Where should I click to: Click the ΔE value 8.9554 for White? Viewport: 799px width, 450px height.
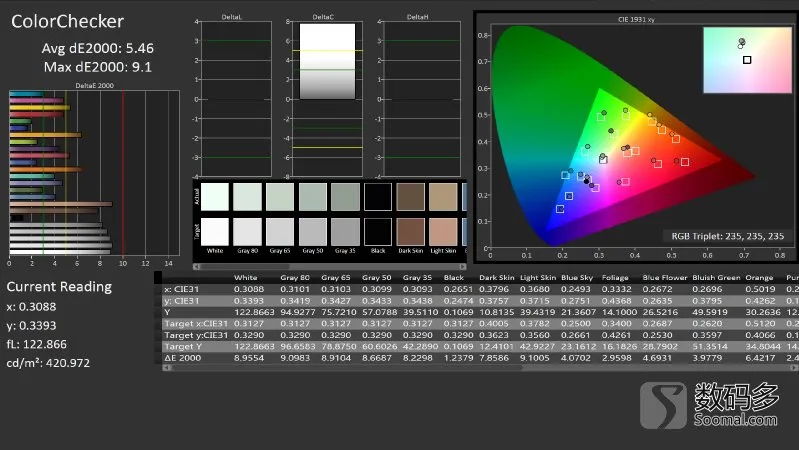[x=249, y=358]
